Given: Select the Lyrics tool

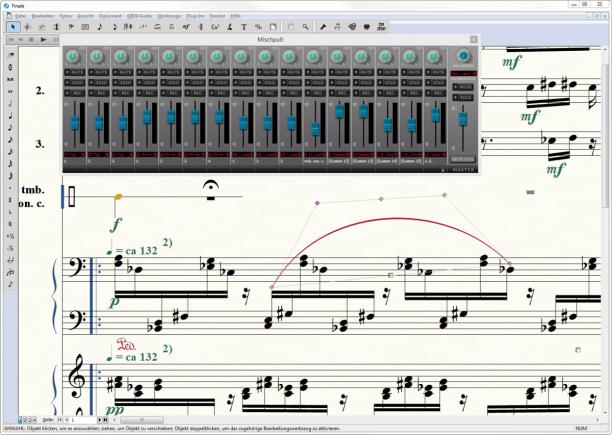Looking at the screenshot, I should point(230,27).
